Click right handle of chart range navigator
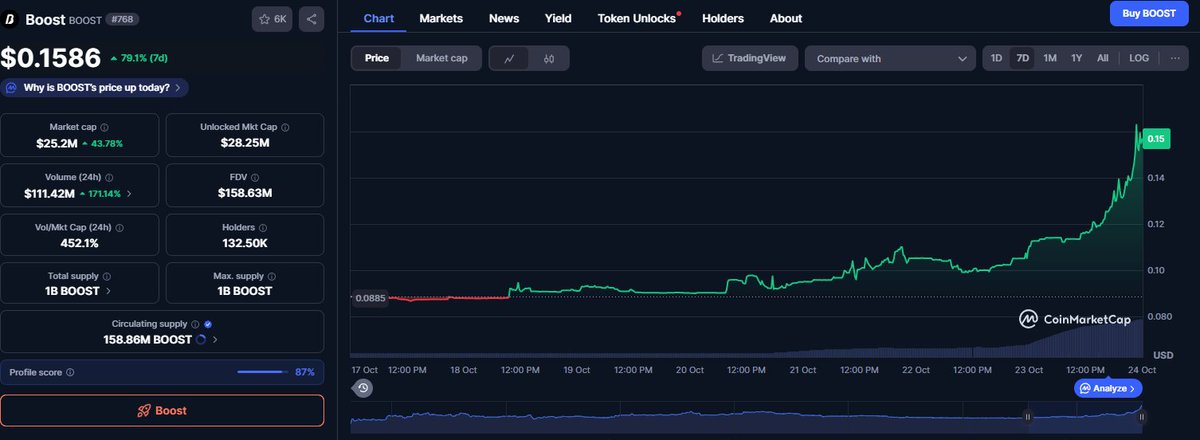The image size is (1200, 440). coord(1141,416)
